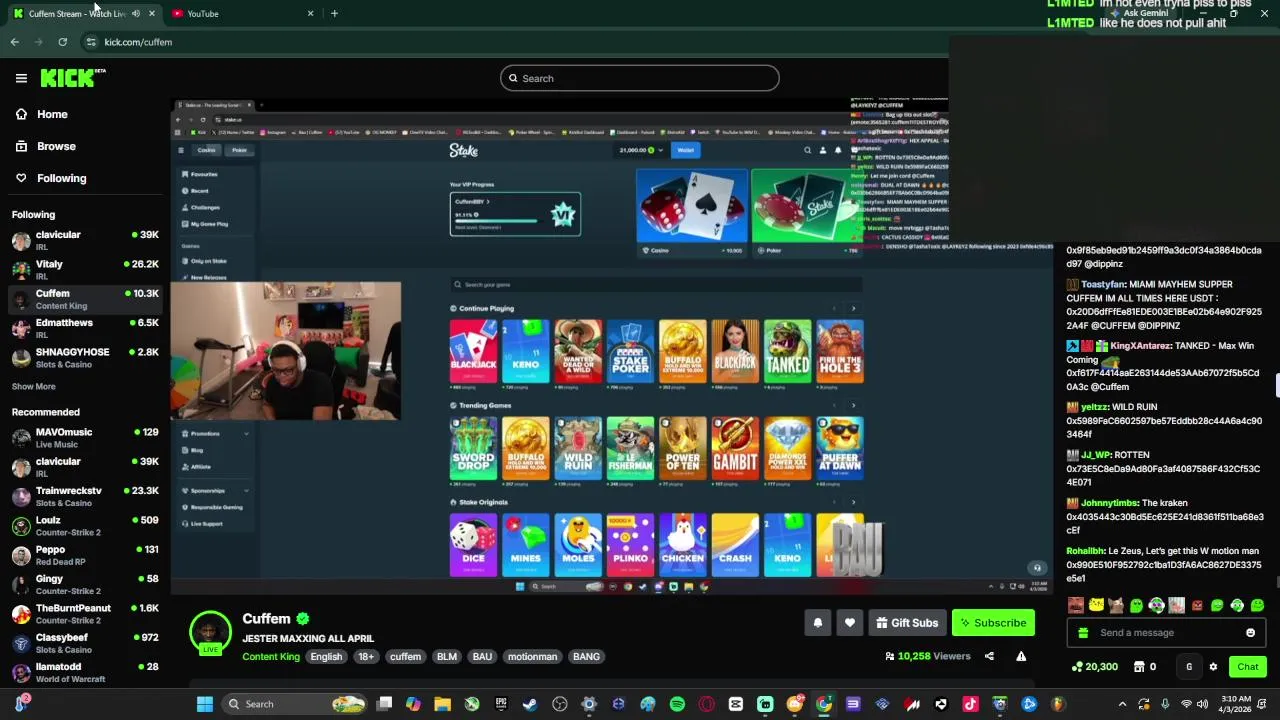1280x720 pixels.
Task: Open the Windows Start menu
Action: tap(205, 704)
